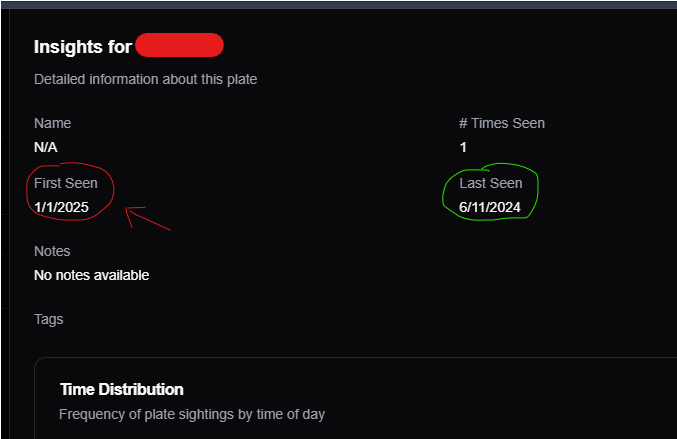Screen dimensions: 677x439
Task: Click the 'Insights for' heading
Action: pyautogui.click(x=83, y=47)
